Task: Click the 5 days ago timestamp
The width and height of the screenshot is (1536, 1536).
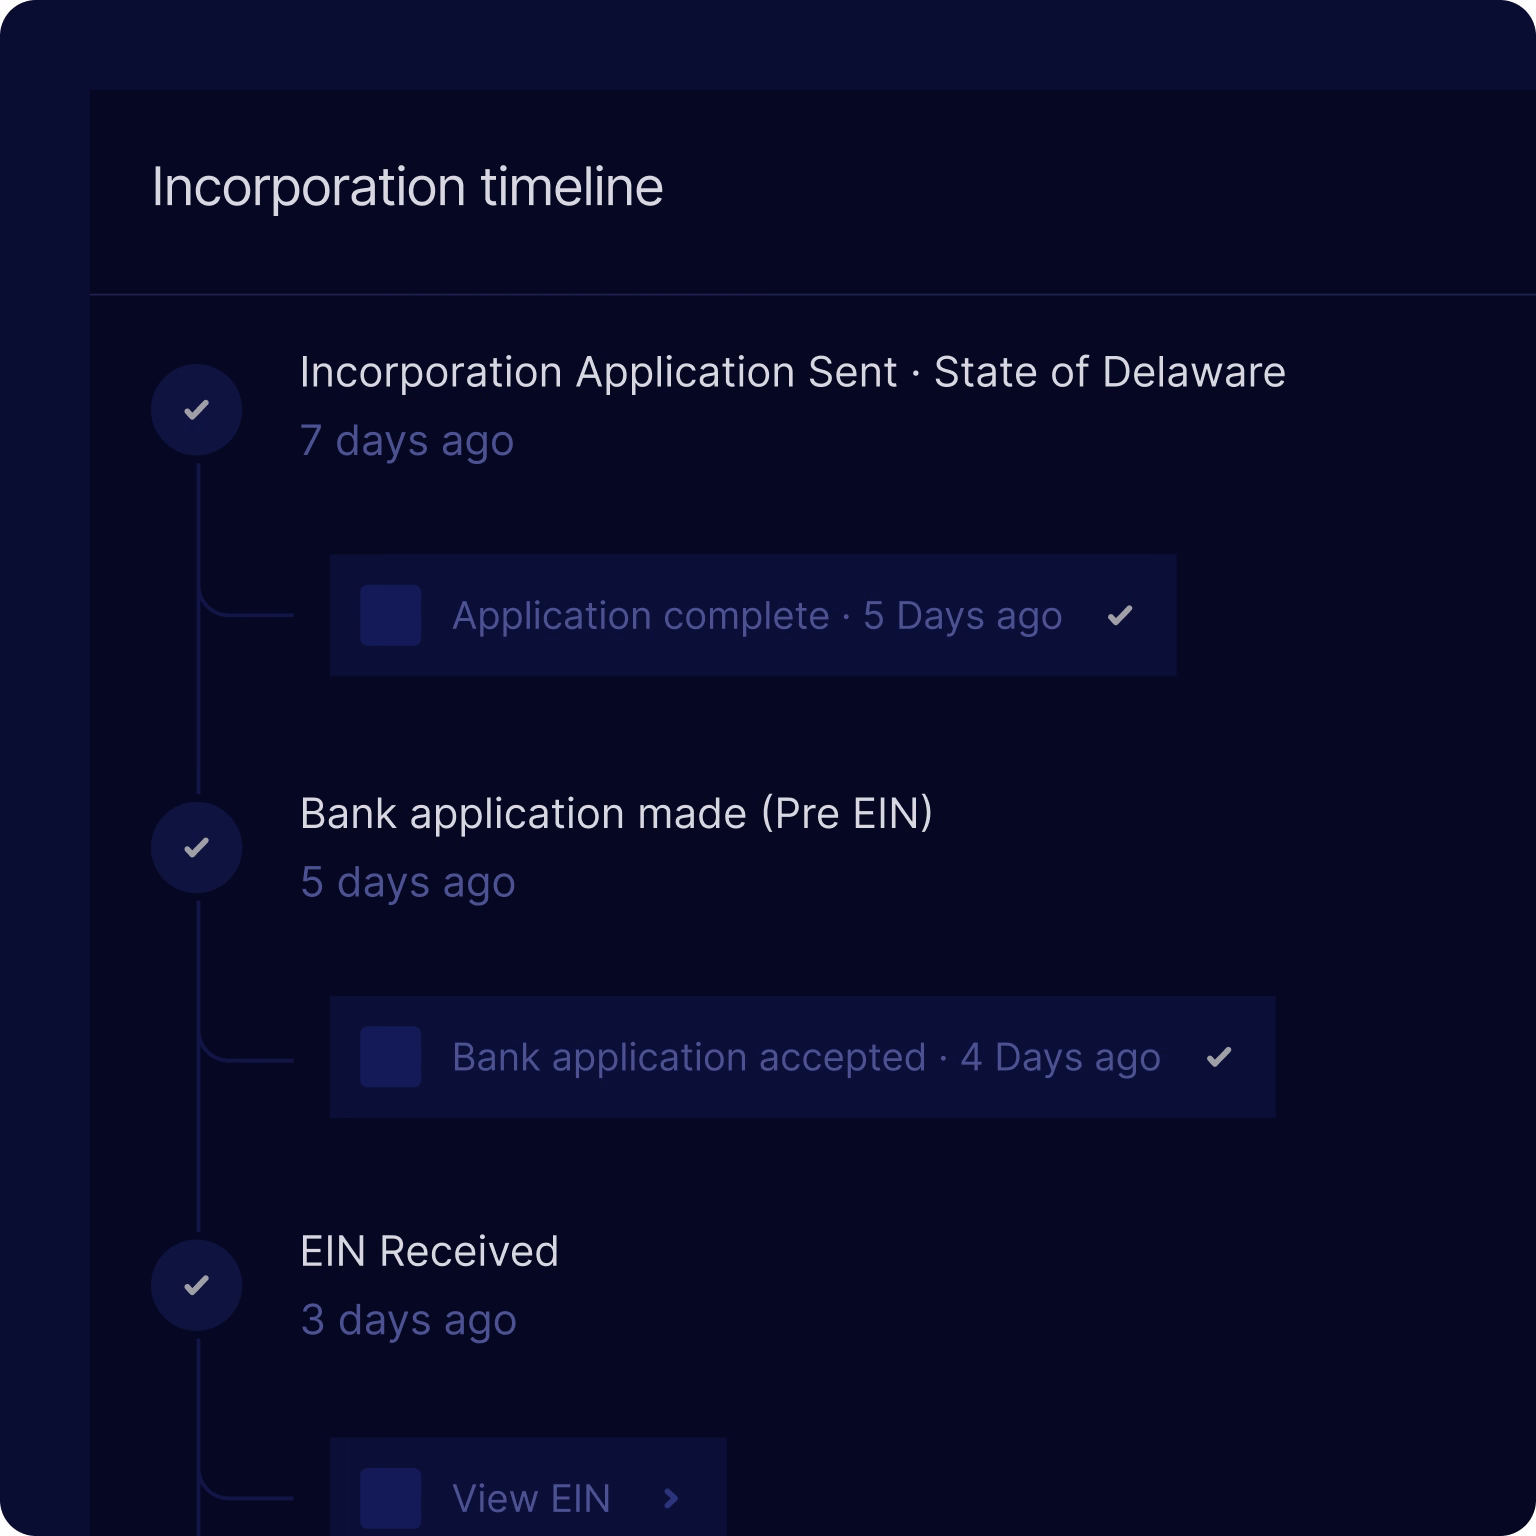Action: click(408, 883)
